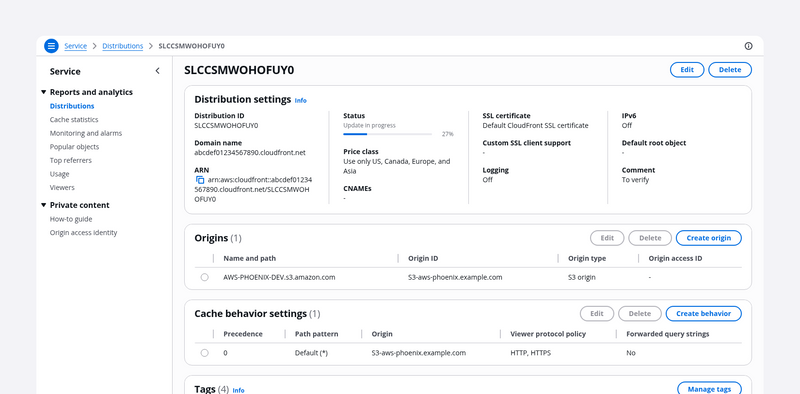Open Origin access identity page
This screenshot has height=394, width=800.
83,232
